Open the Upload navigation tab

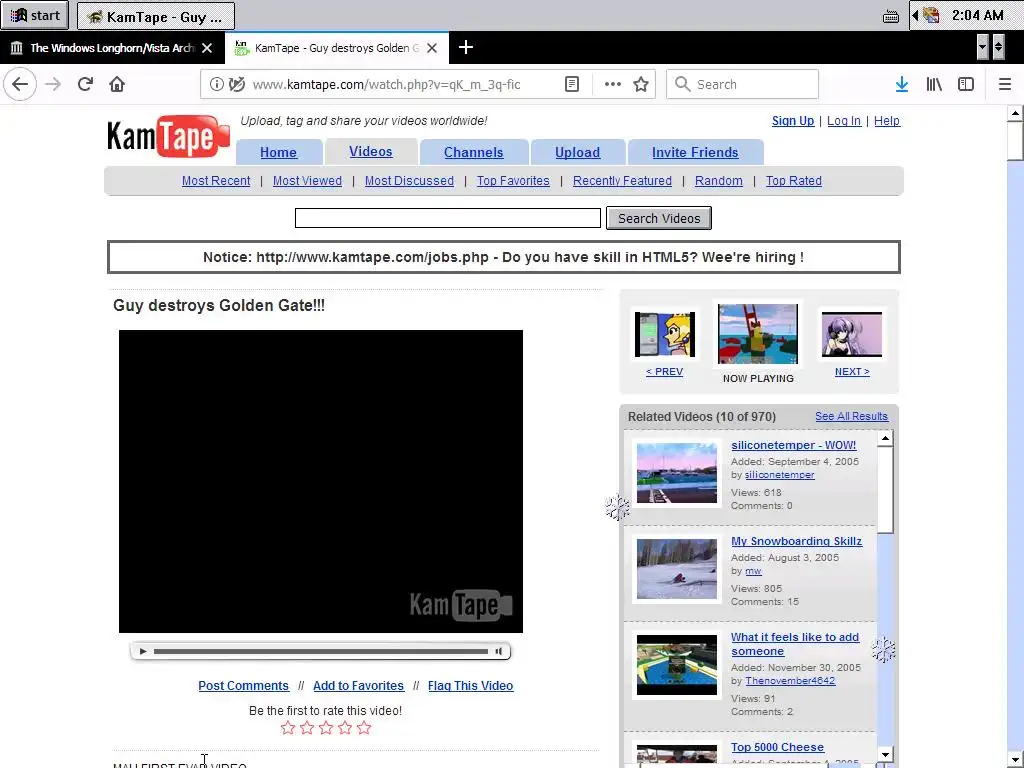pos(577,152)
